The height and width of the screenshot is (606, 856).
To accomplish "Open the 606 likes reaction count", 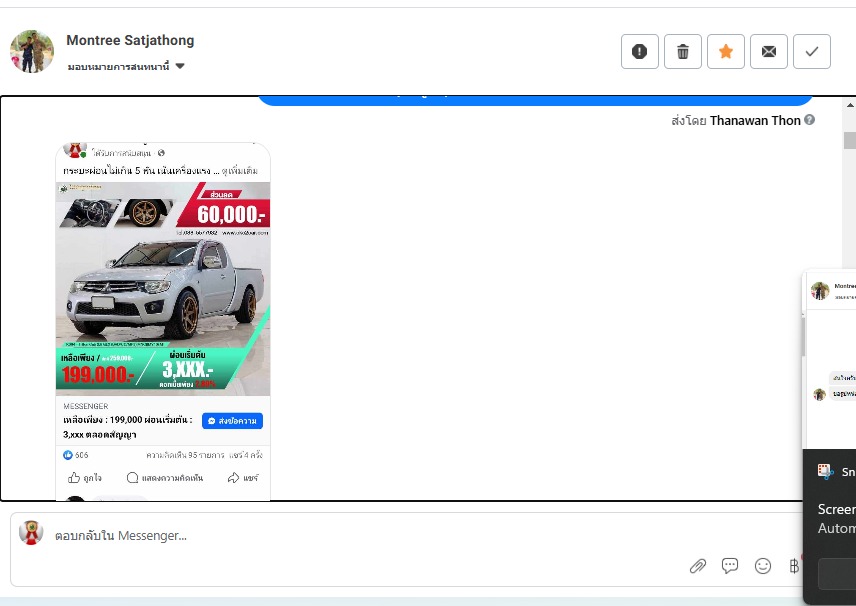I will (75, 455).
